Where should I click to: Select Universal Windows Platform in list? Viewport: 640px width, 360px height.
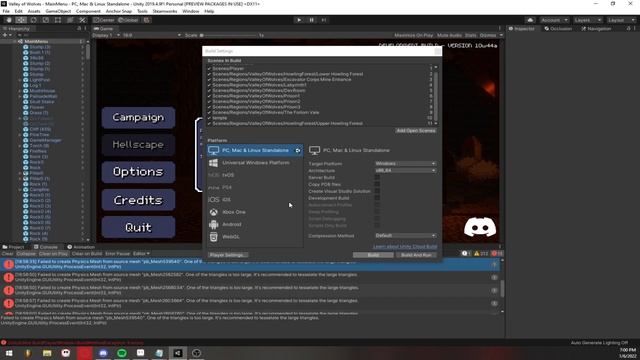click(255, 162)
